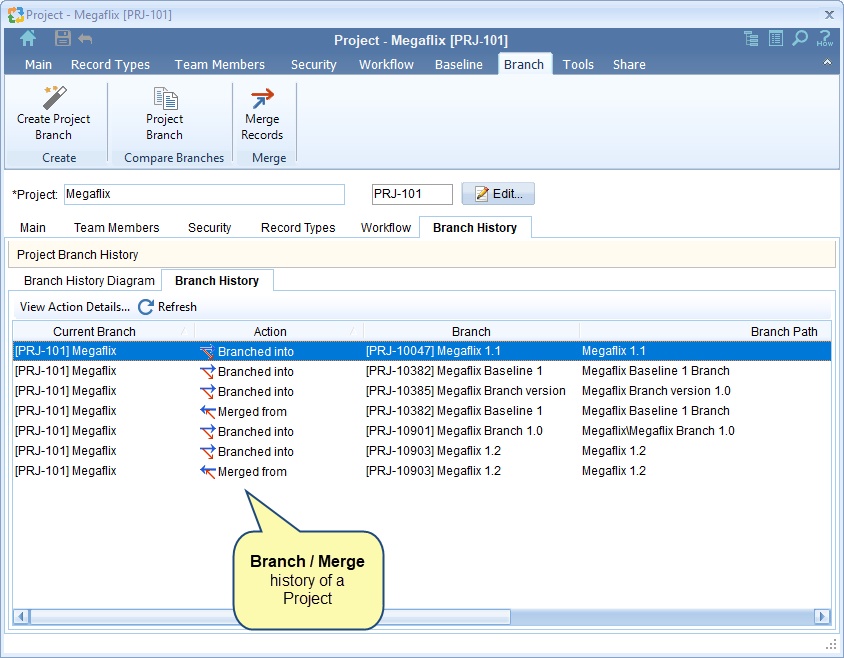Select Merged from [PRJ-10382] Megaflix Baseline 1

[422, 411]
